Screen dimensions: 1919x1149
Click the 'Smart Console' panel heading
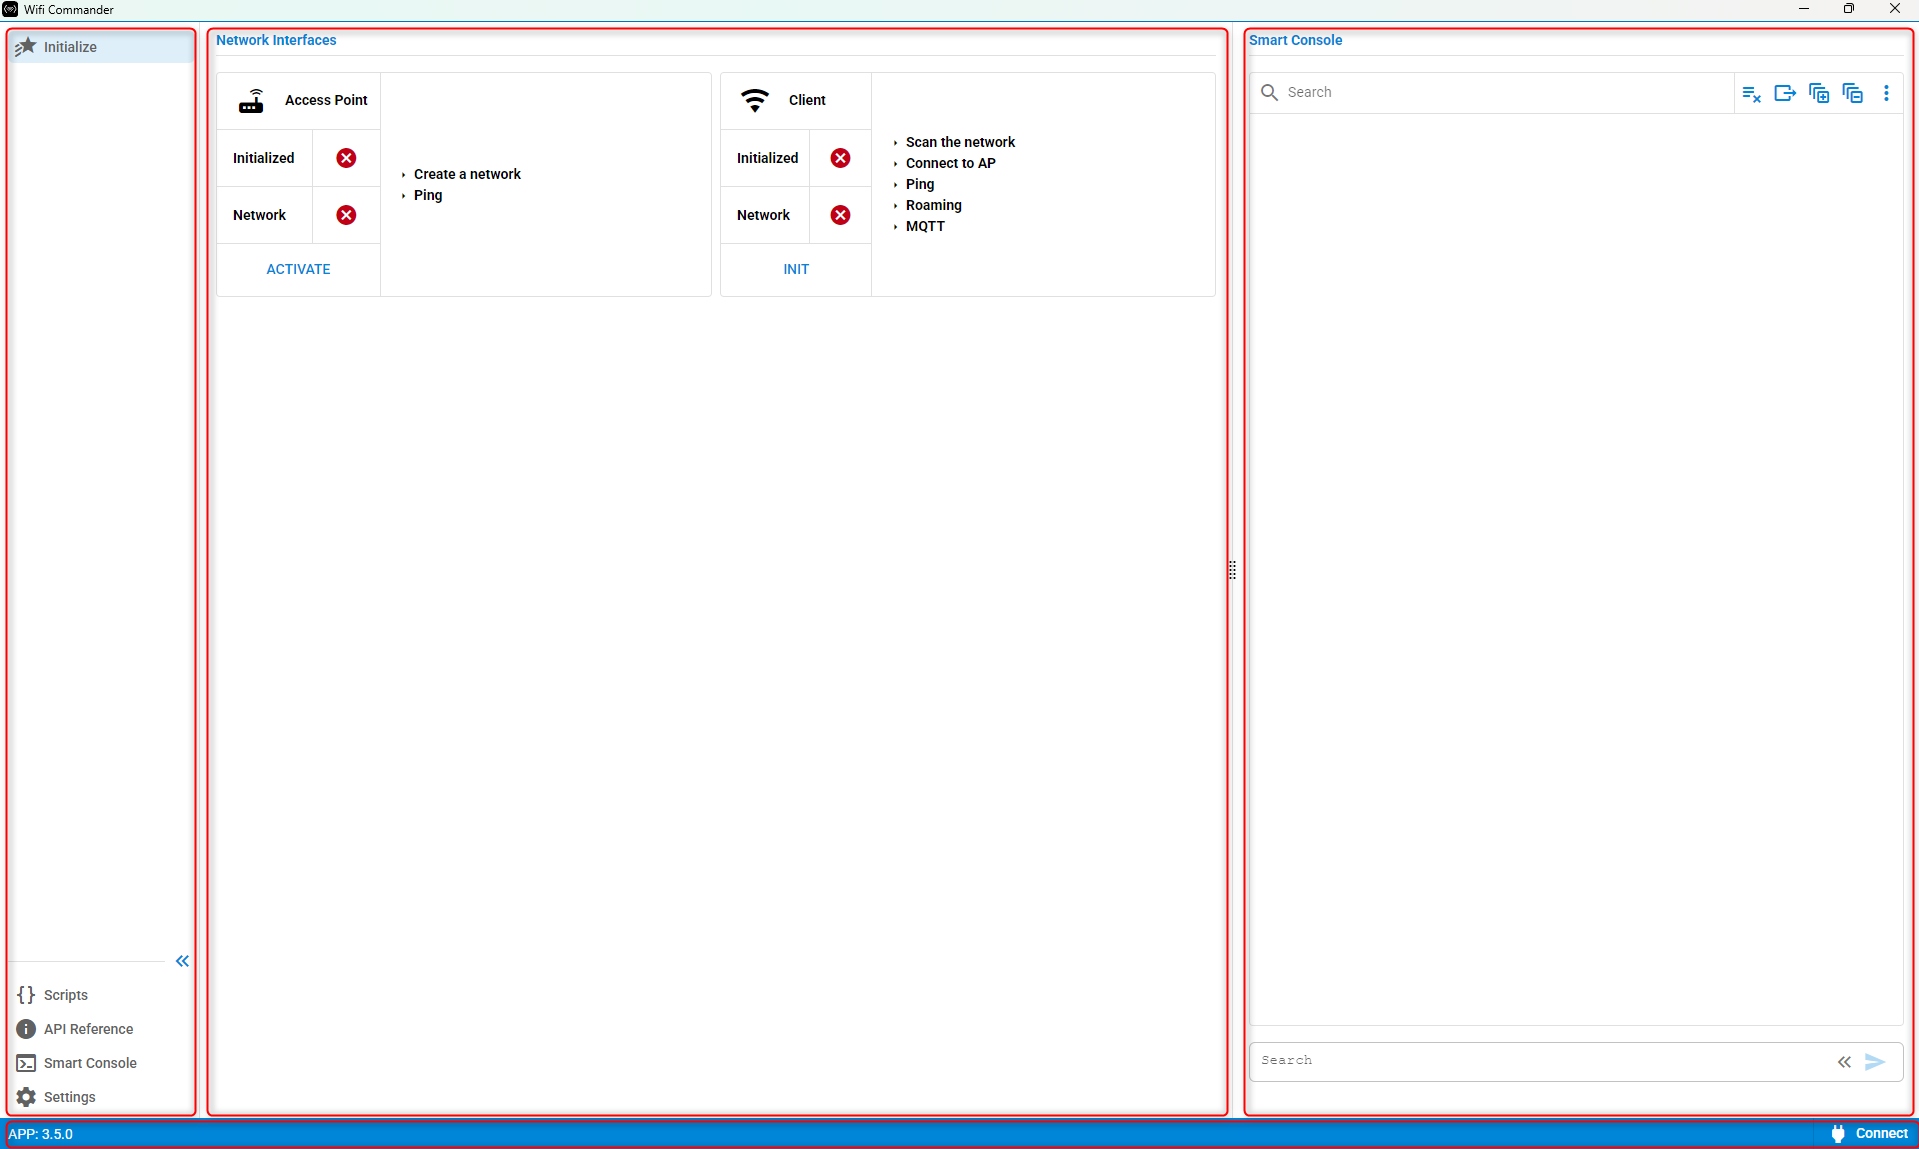[x=1295, y=40]
